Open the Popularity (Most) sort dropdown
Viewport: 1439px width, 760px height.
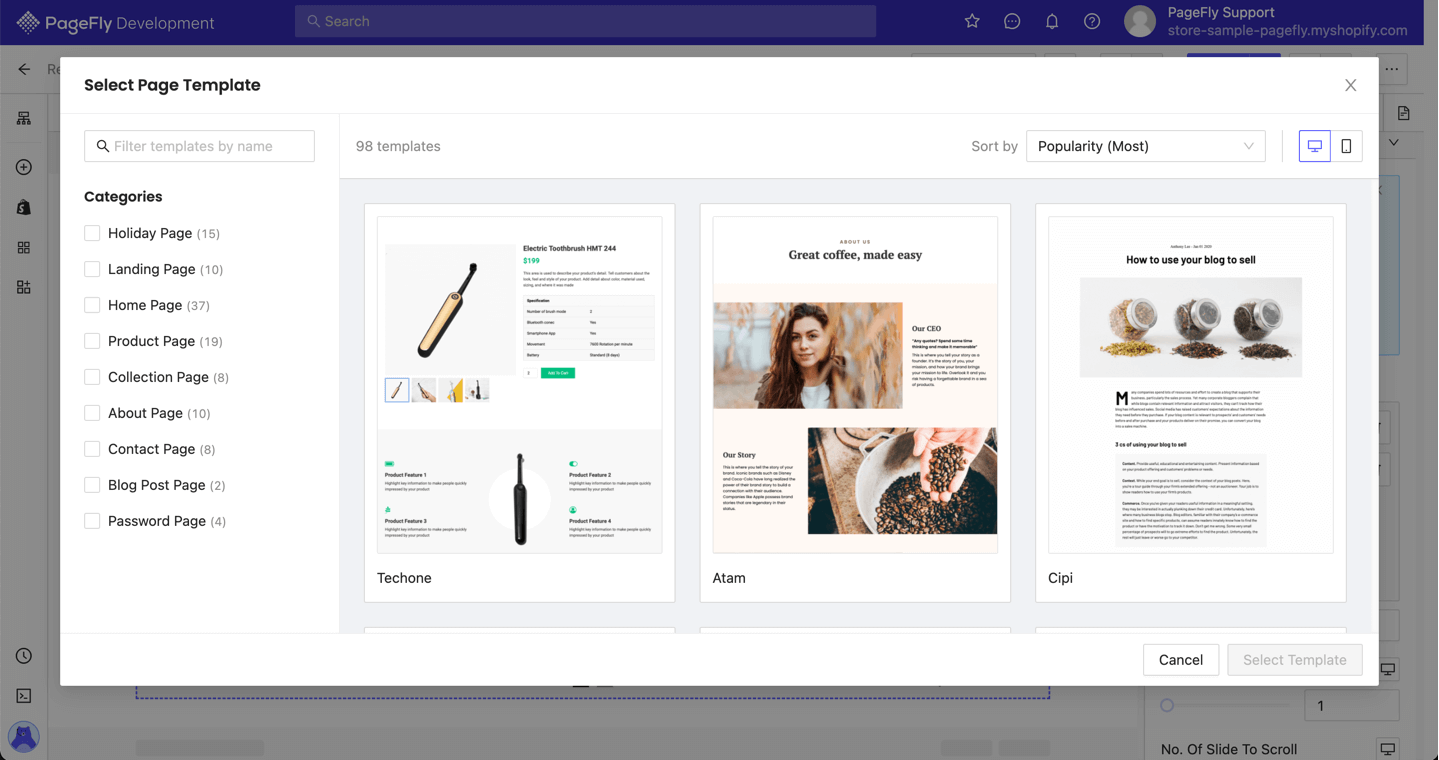[x=1145, y=146]
